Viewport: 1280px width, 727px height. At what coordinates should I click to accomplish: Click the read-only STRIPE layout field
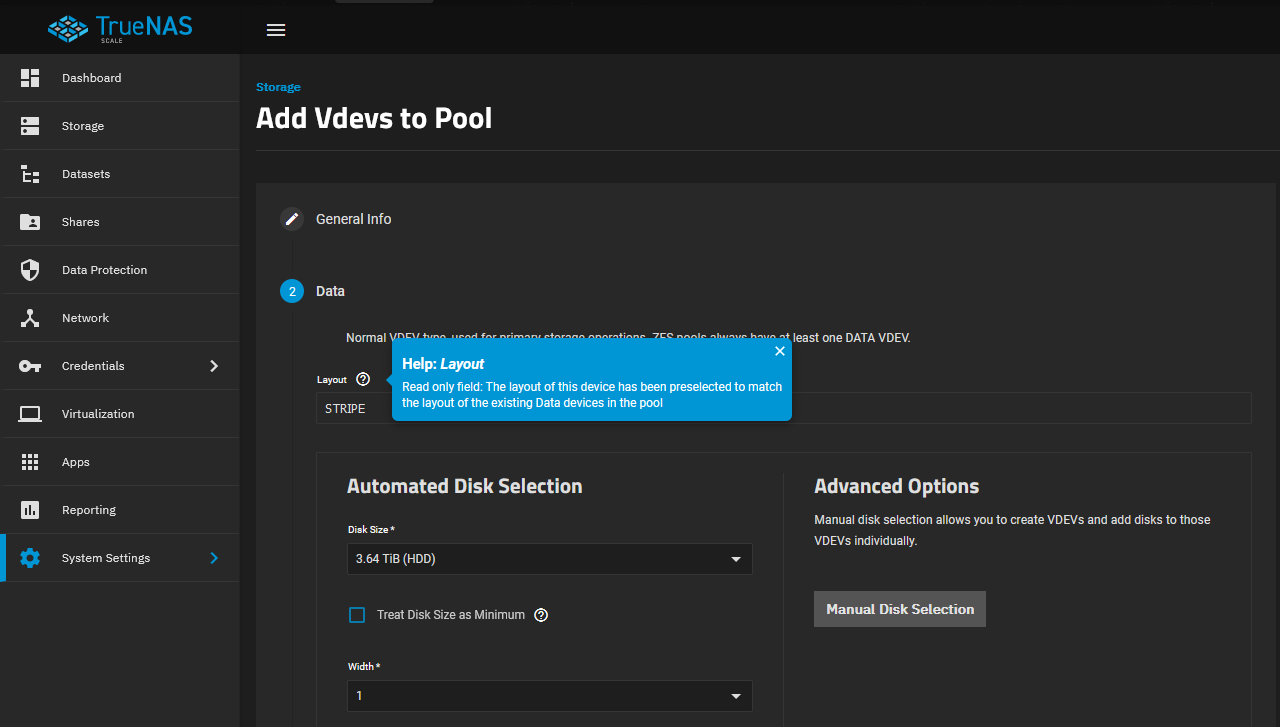pyautogui.click(x=784, y=408)
